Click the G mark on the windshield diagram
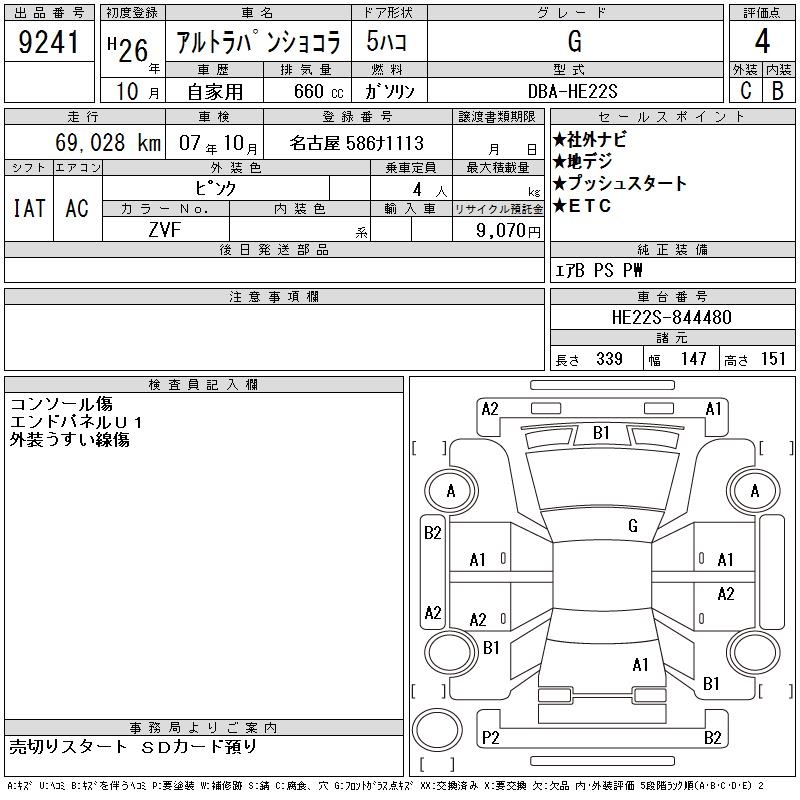 pos(633,525)
